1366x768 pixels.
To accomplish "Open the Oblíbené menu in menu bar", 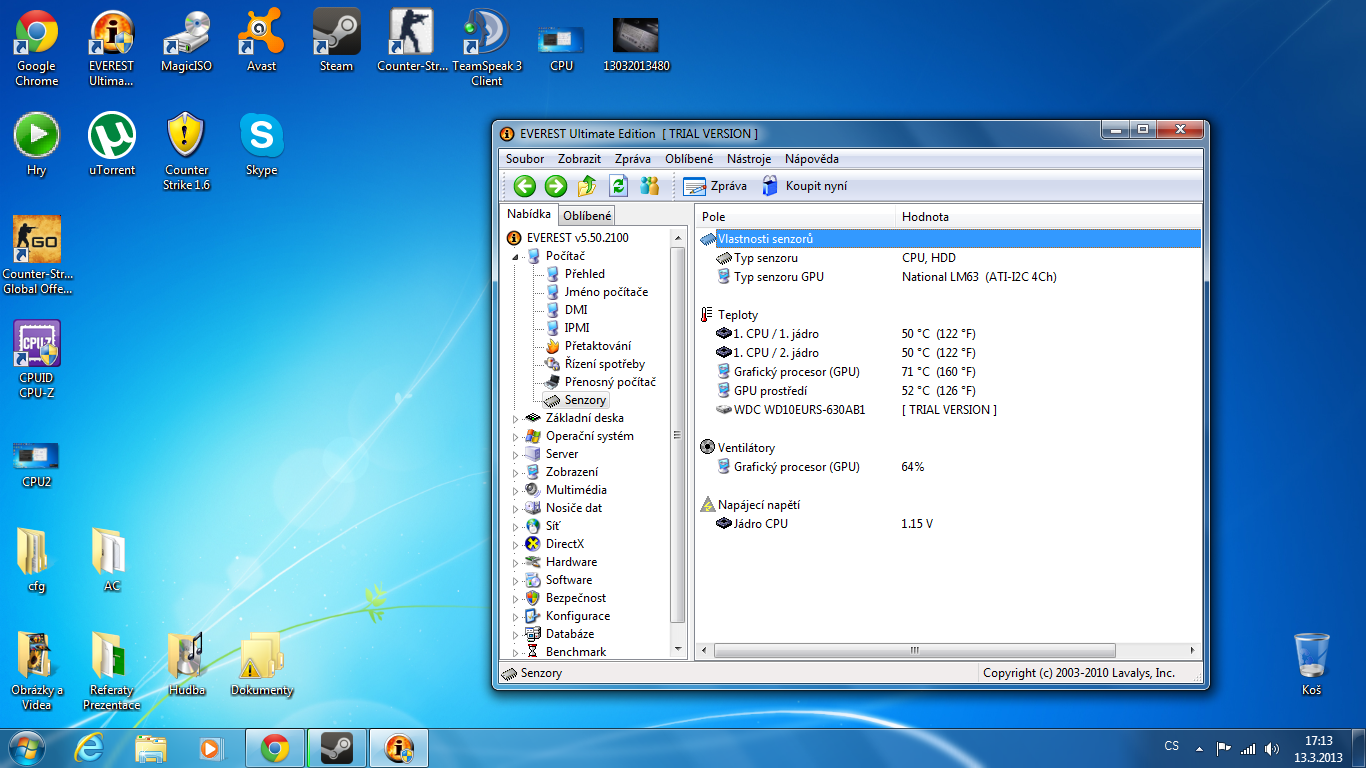I will (690, 159).
